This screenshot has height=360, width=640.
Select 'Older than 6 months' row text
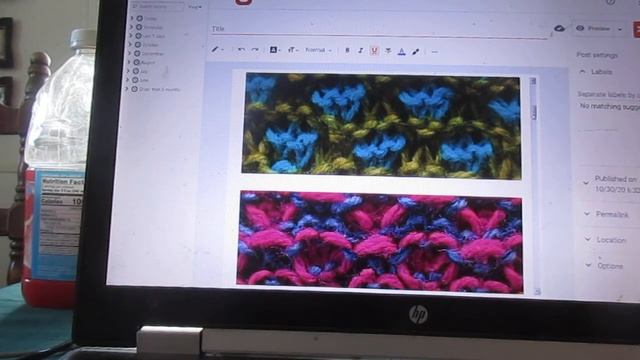[x=160, y=89]
